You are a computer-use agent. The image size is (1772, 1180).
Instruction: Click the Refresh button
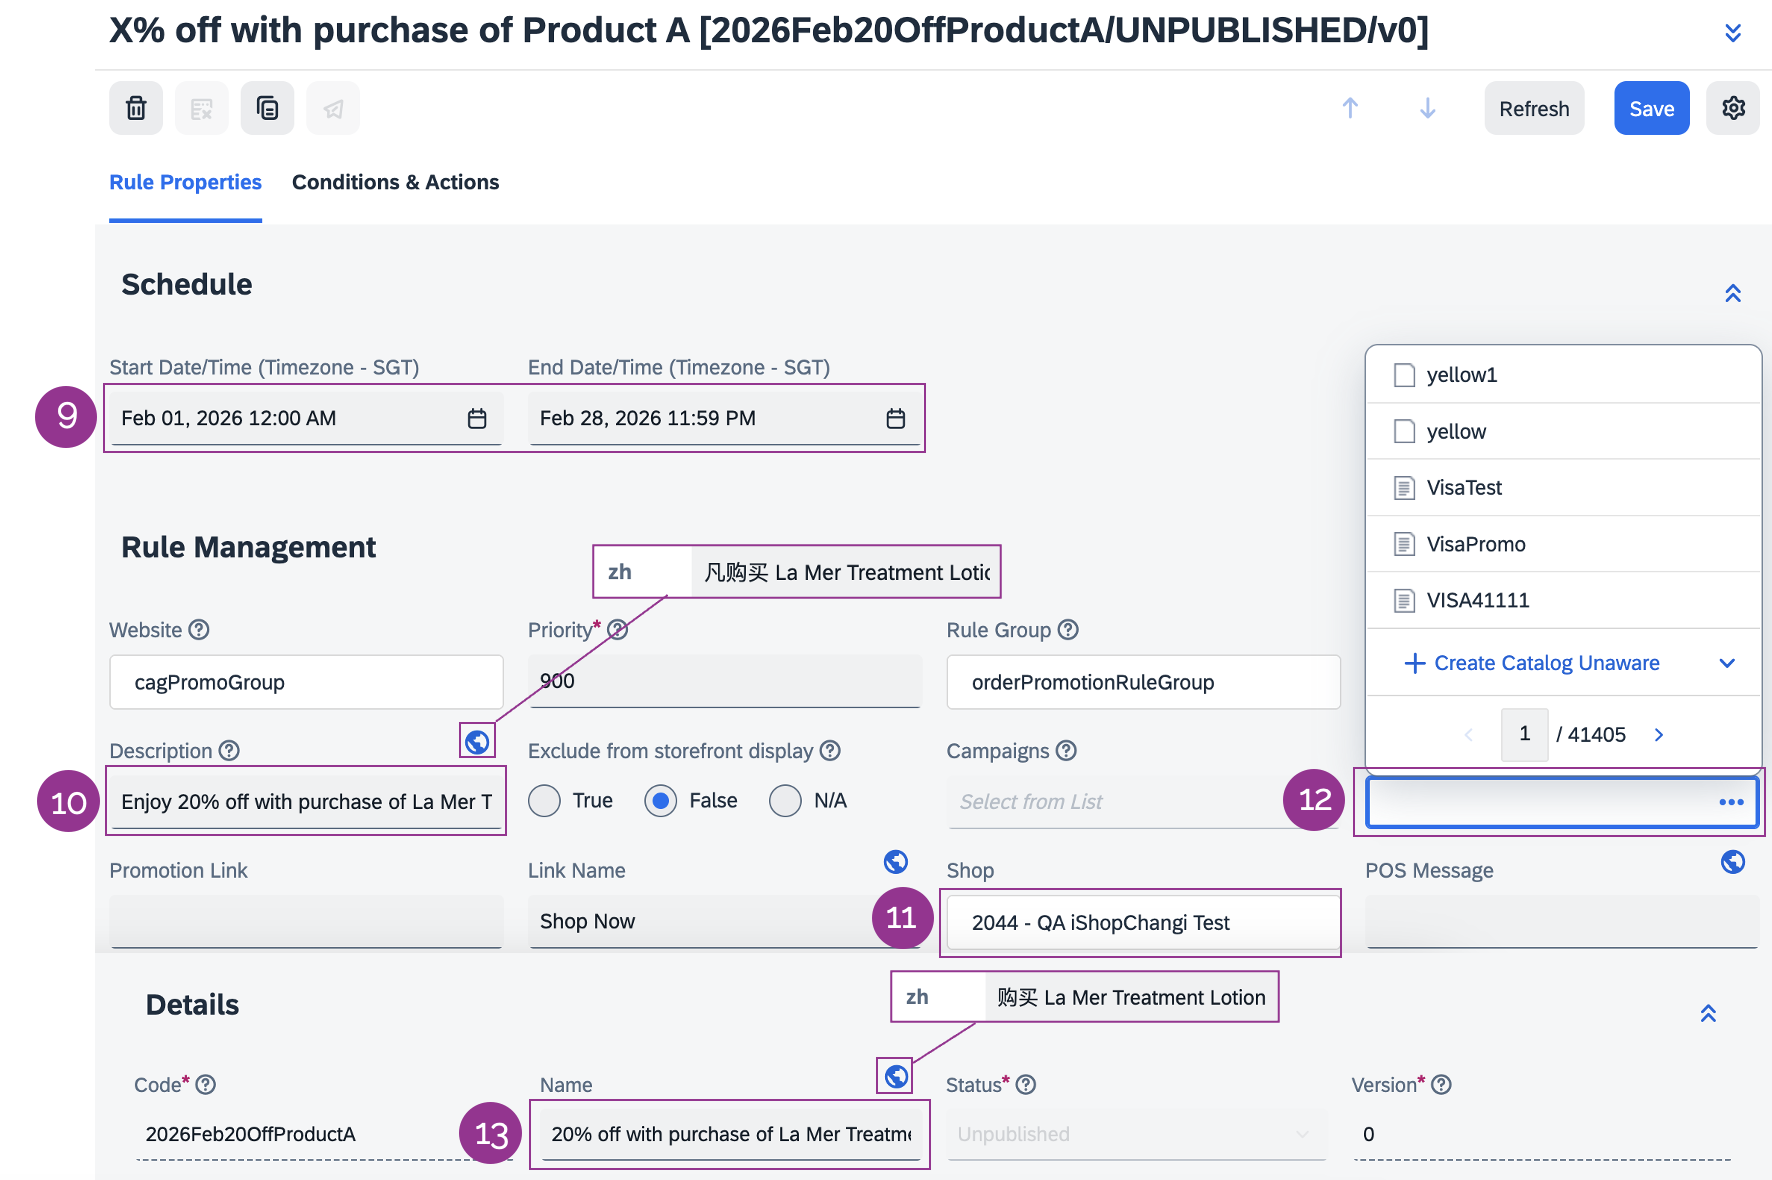1533,108
